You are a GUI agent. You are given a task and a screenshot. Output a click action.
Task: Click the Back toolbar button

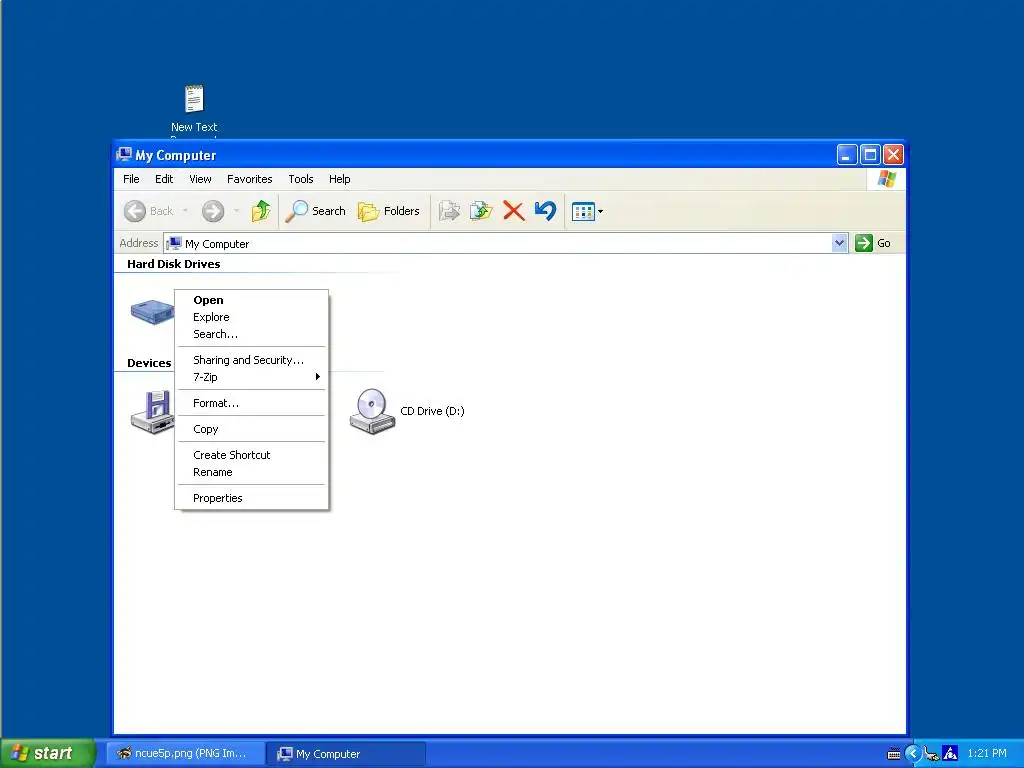149,211
